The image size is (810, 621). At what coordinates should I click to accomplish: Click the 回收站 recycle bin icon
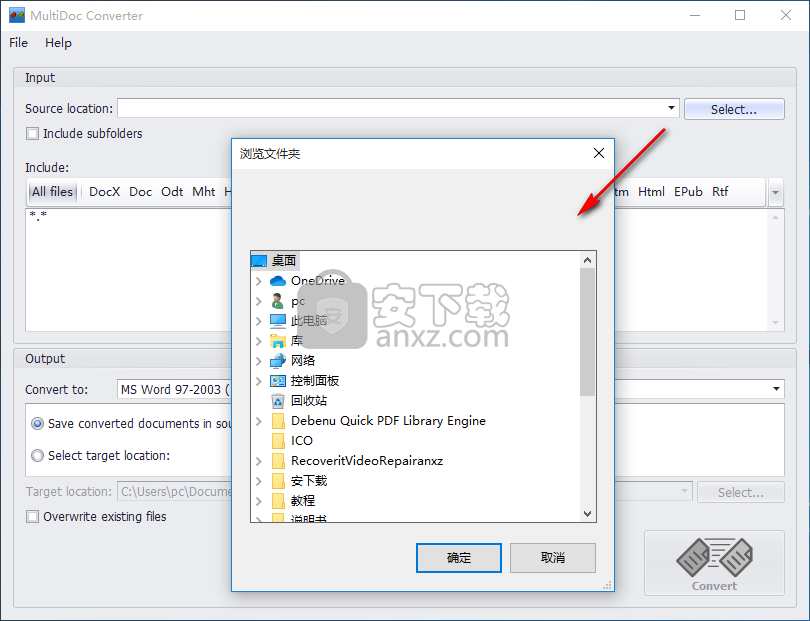coord(278,401)
